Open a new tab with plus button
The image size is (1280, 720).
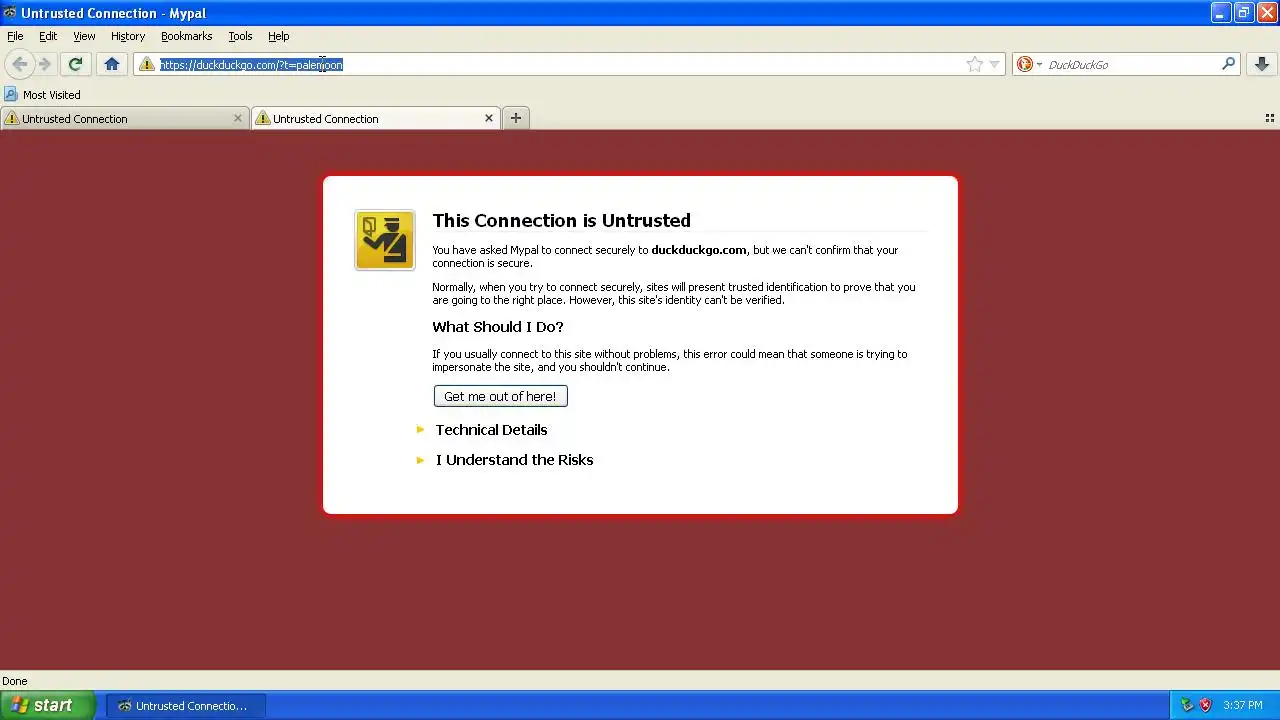516,118
